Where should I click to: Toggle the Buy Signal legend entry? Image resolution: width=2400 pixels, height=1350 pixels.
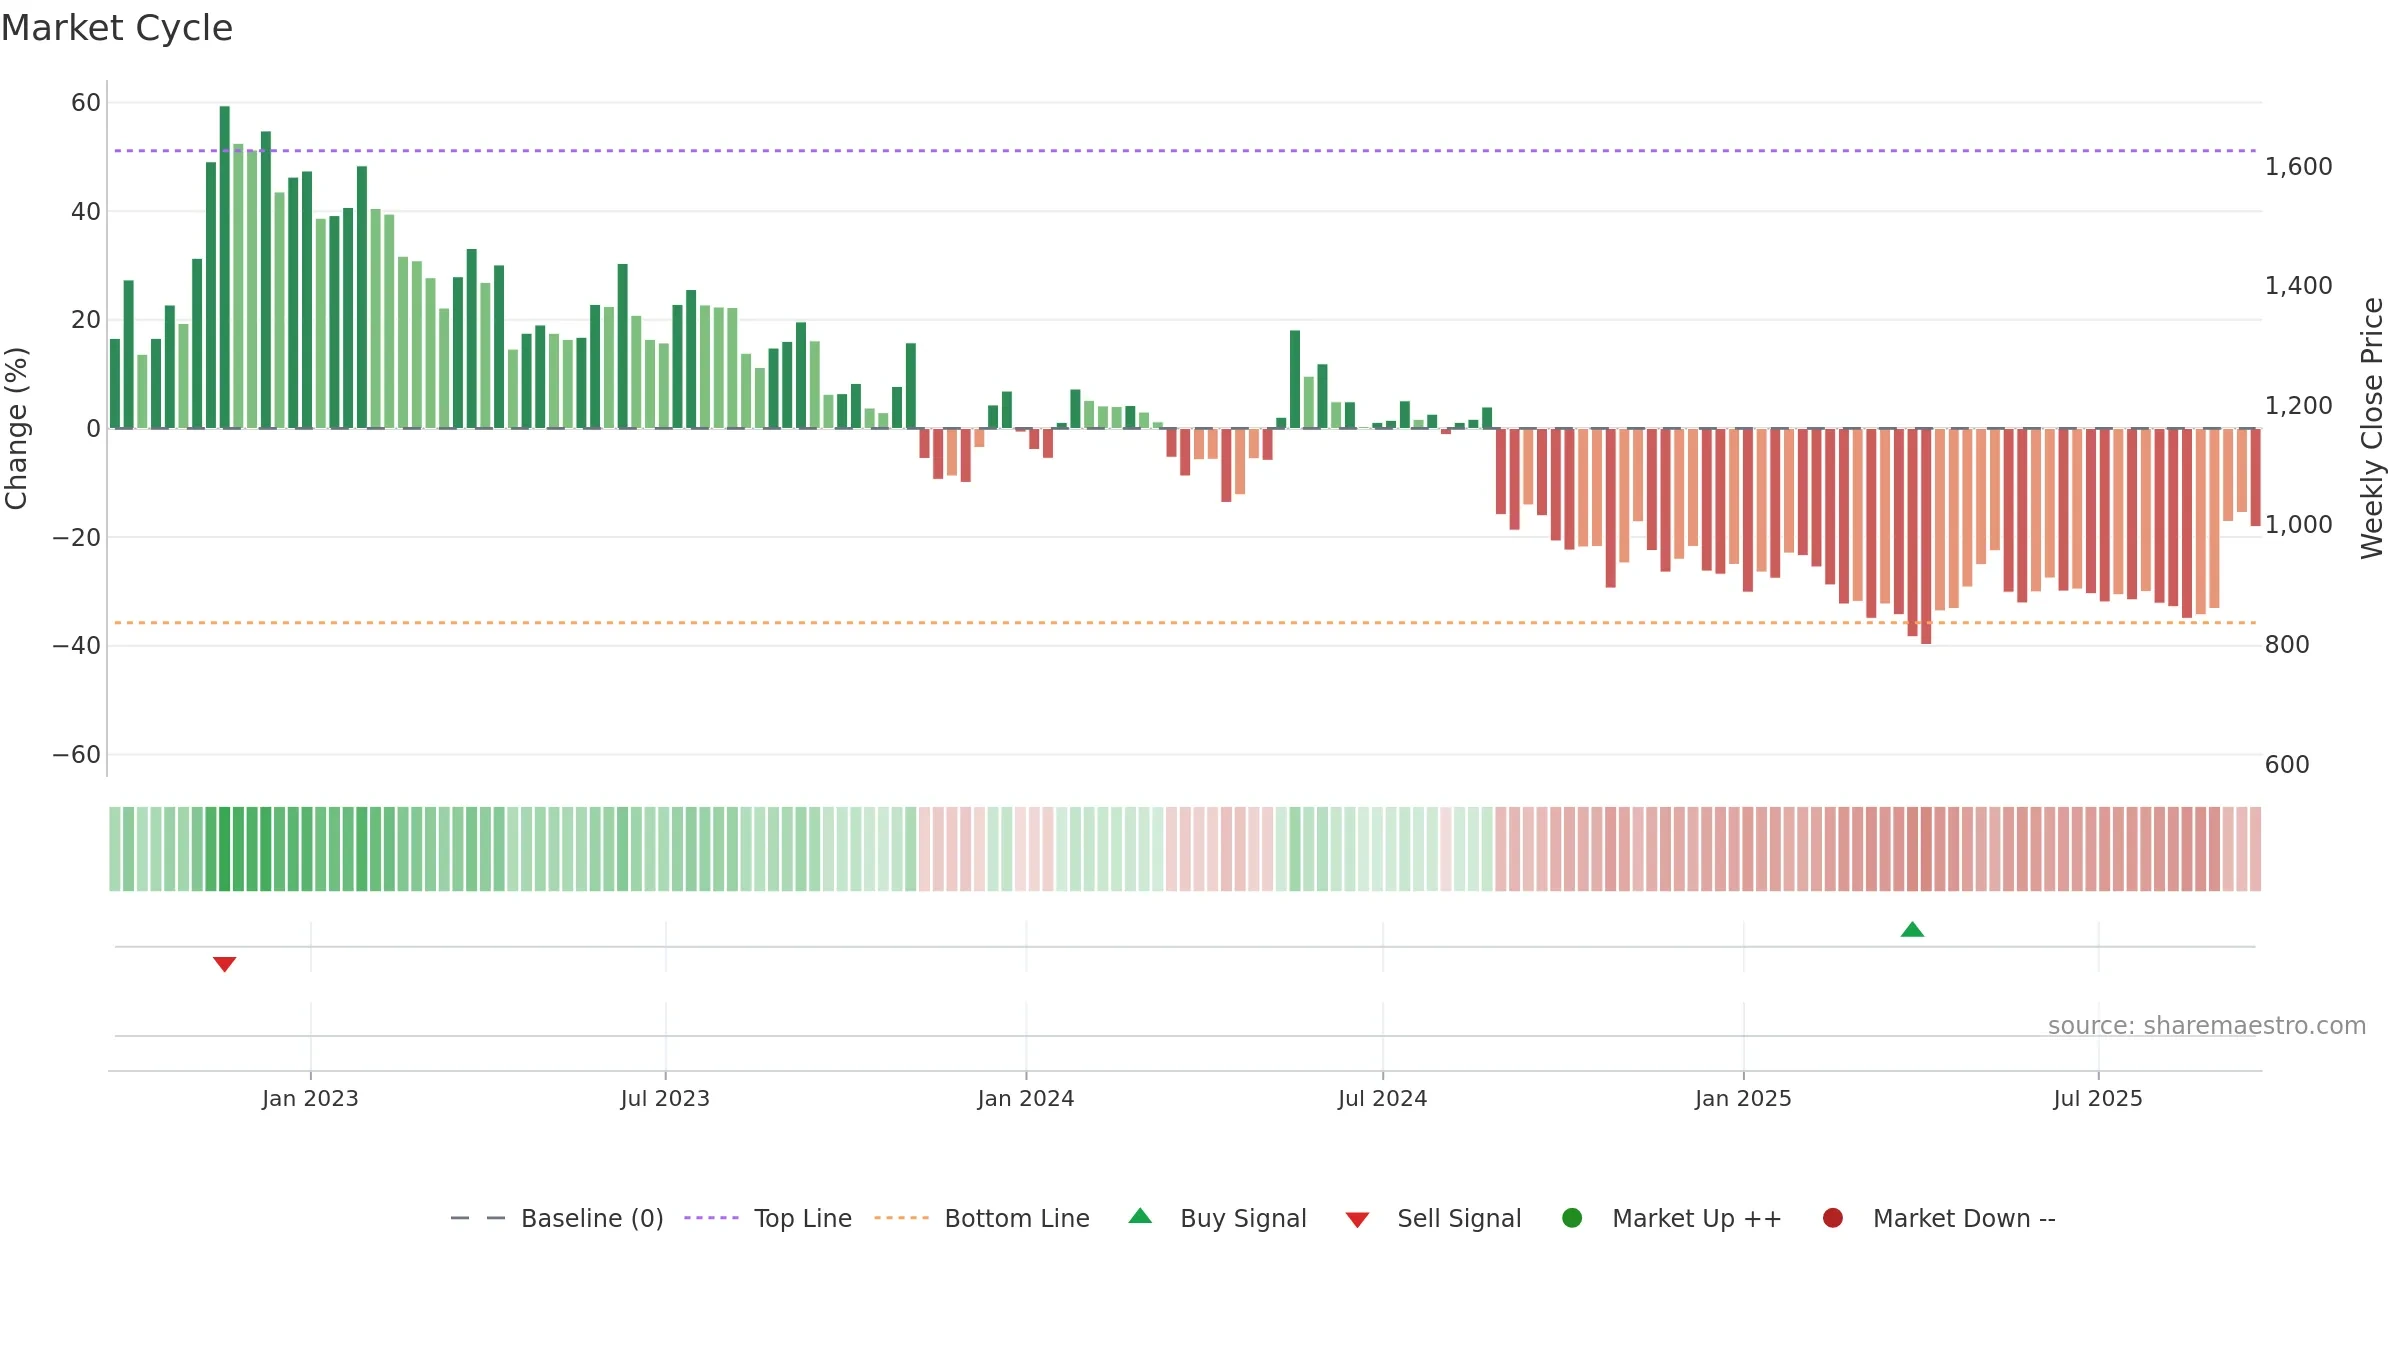tap(1217, 1218)
